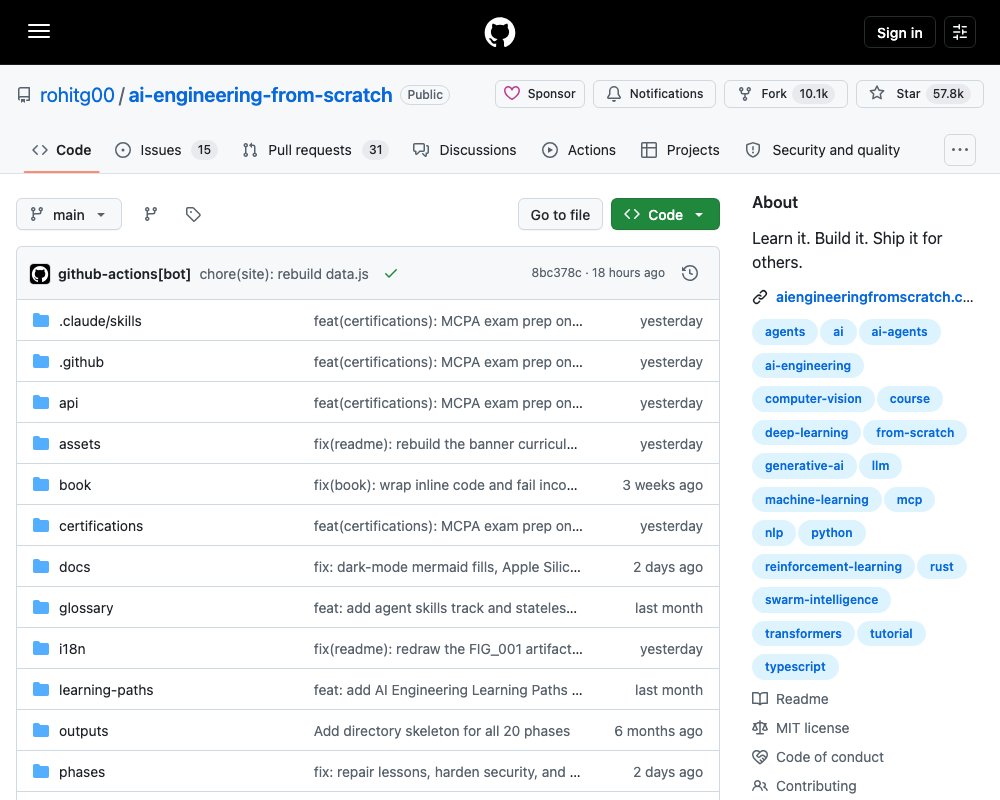The image size is (1000, 800).
Task: Open commit 'Add directory skeleton for all 20 phases'
Action: click(441, 730)
